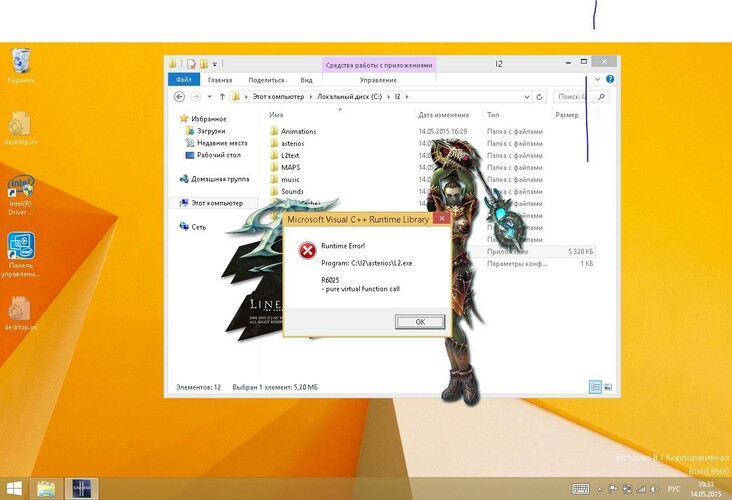The image size is (732, 500).
Task: Open the touch keyboard from the taskbar
Action: [x=580, y=489]
